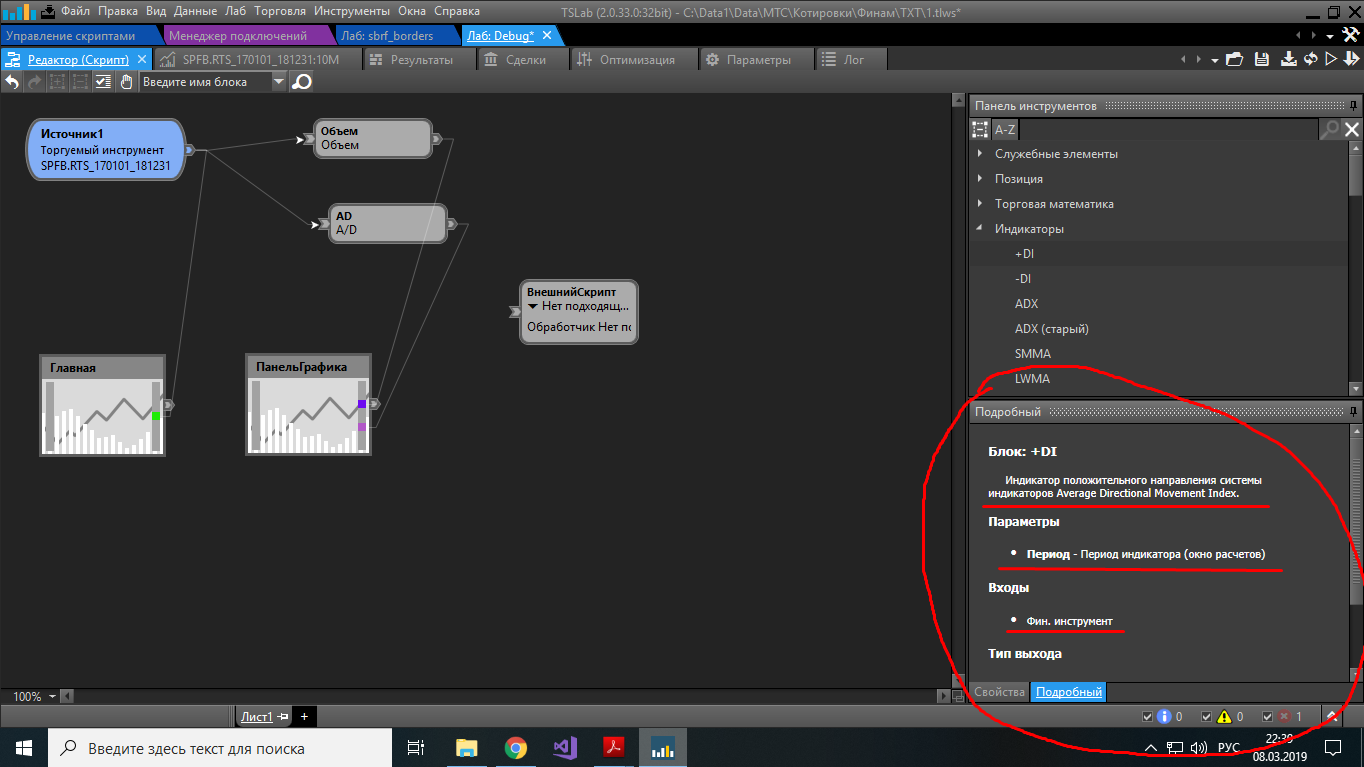1364x767 pixels.
Task: Click the violet color square on ПанельГрафика
Action: coord(362,427)
